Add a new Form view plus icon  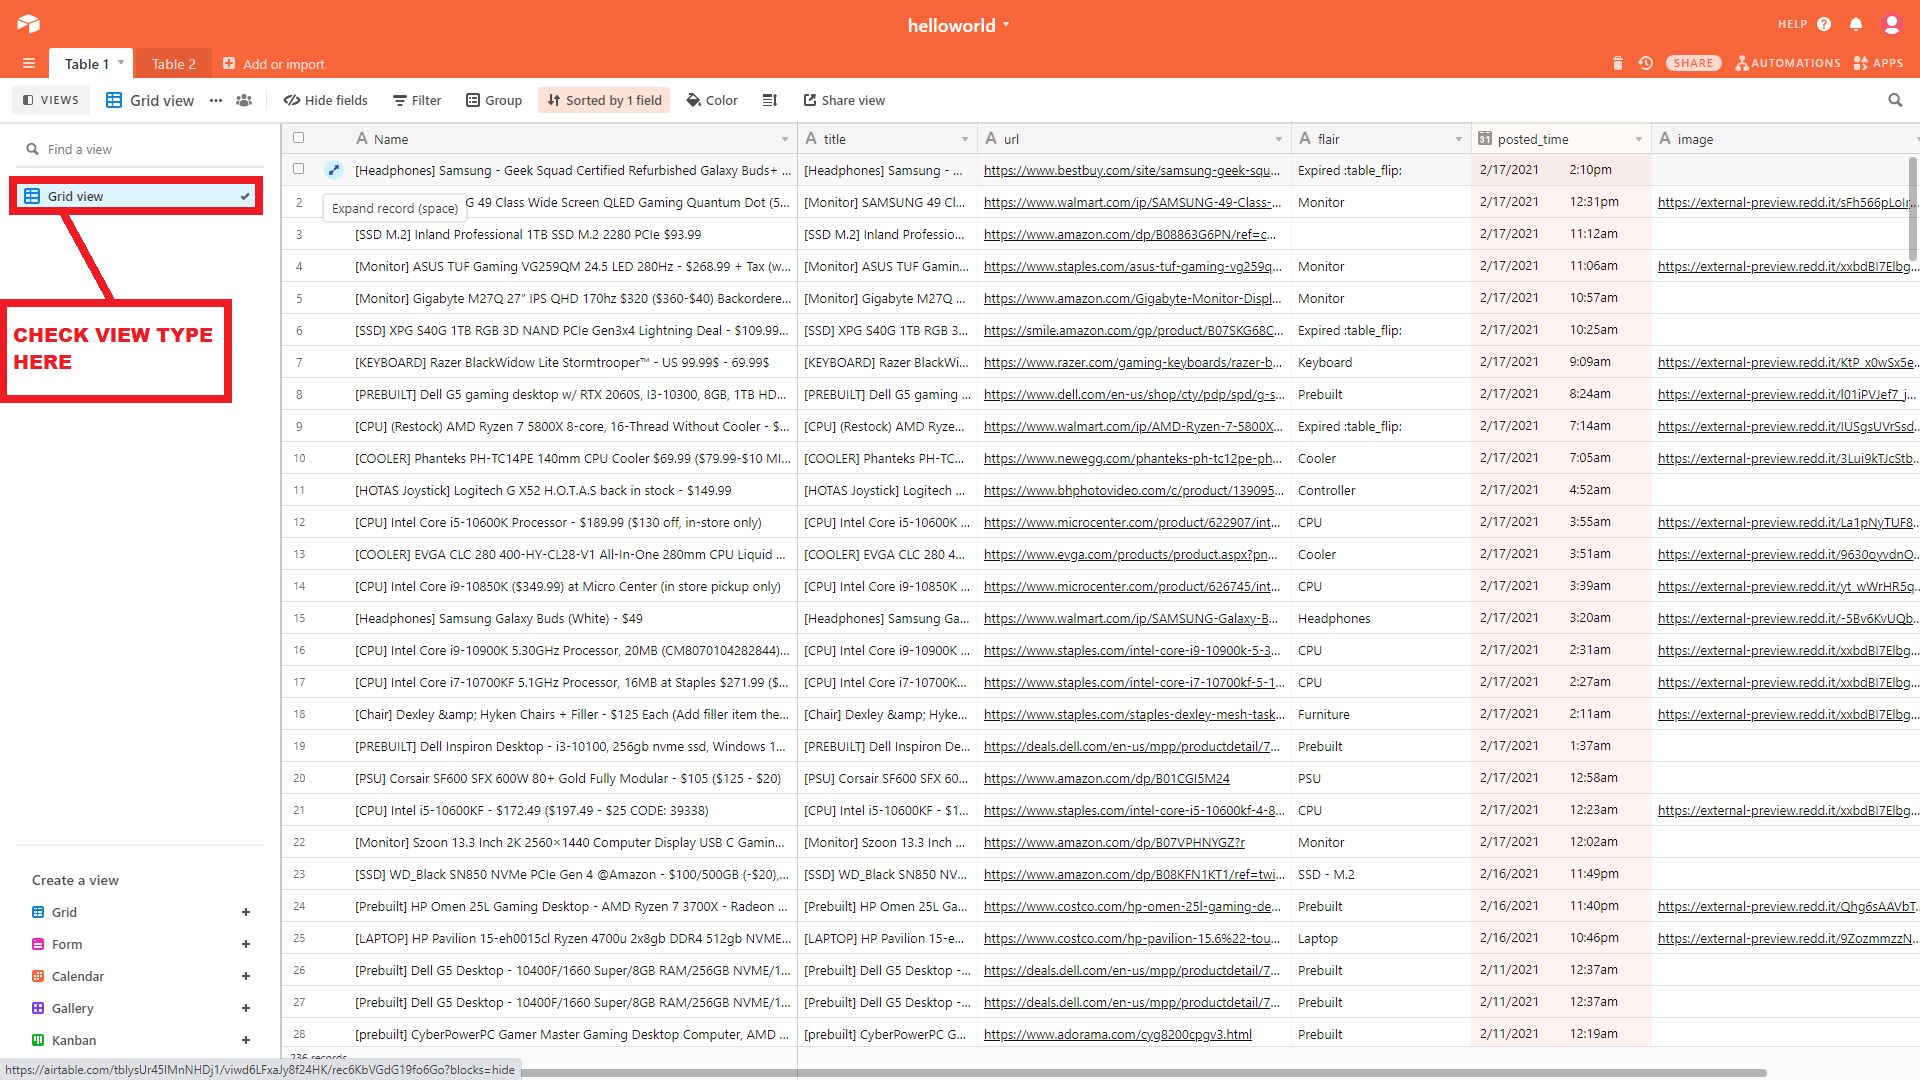[x=246, y=944]
